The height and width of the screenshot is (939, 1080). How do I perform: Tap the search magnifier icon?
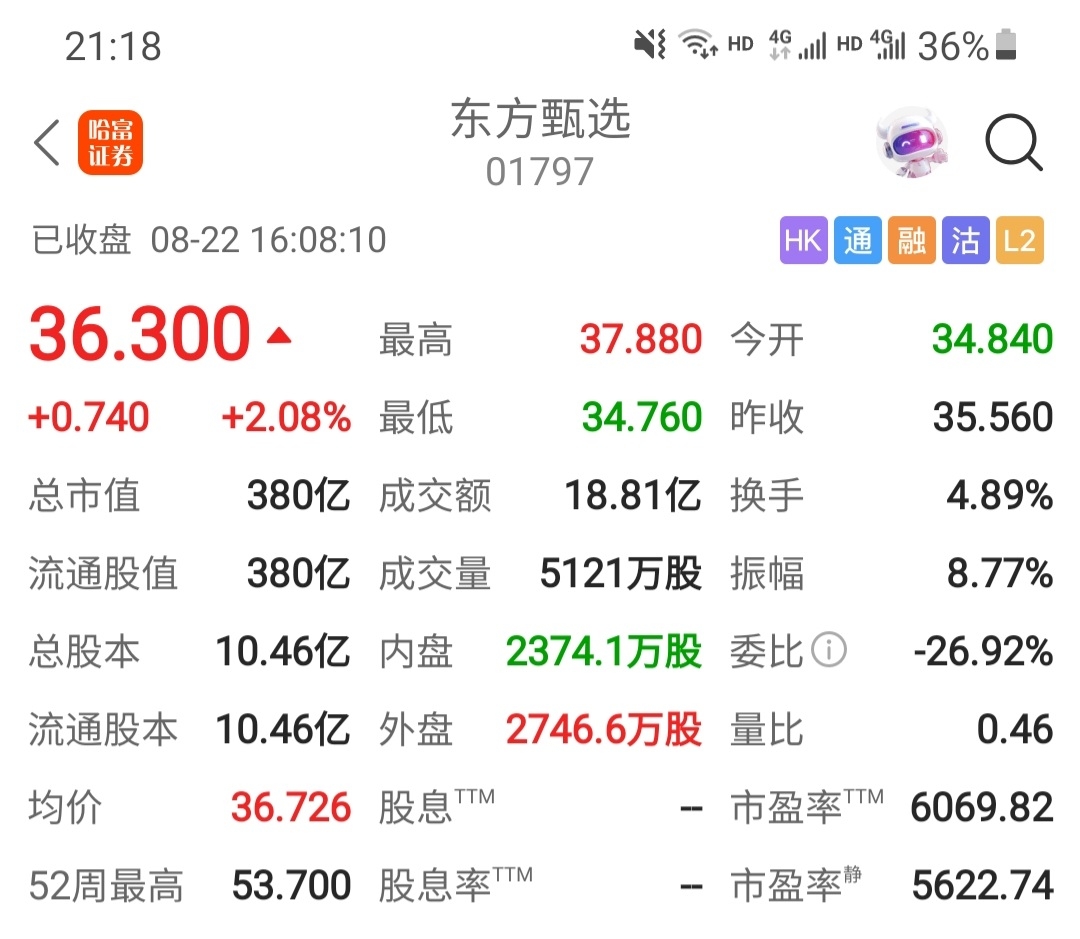pos(1013,143)
